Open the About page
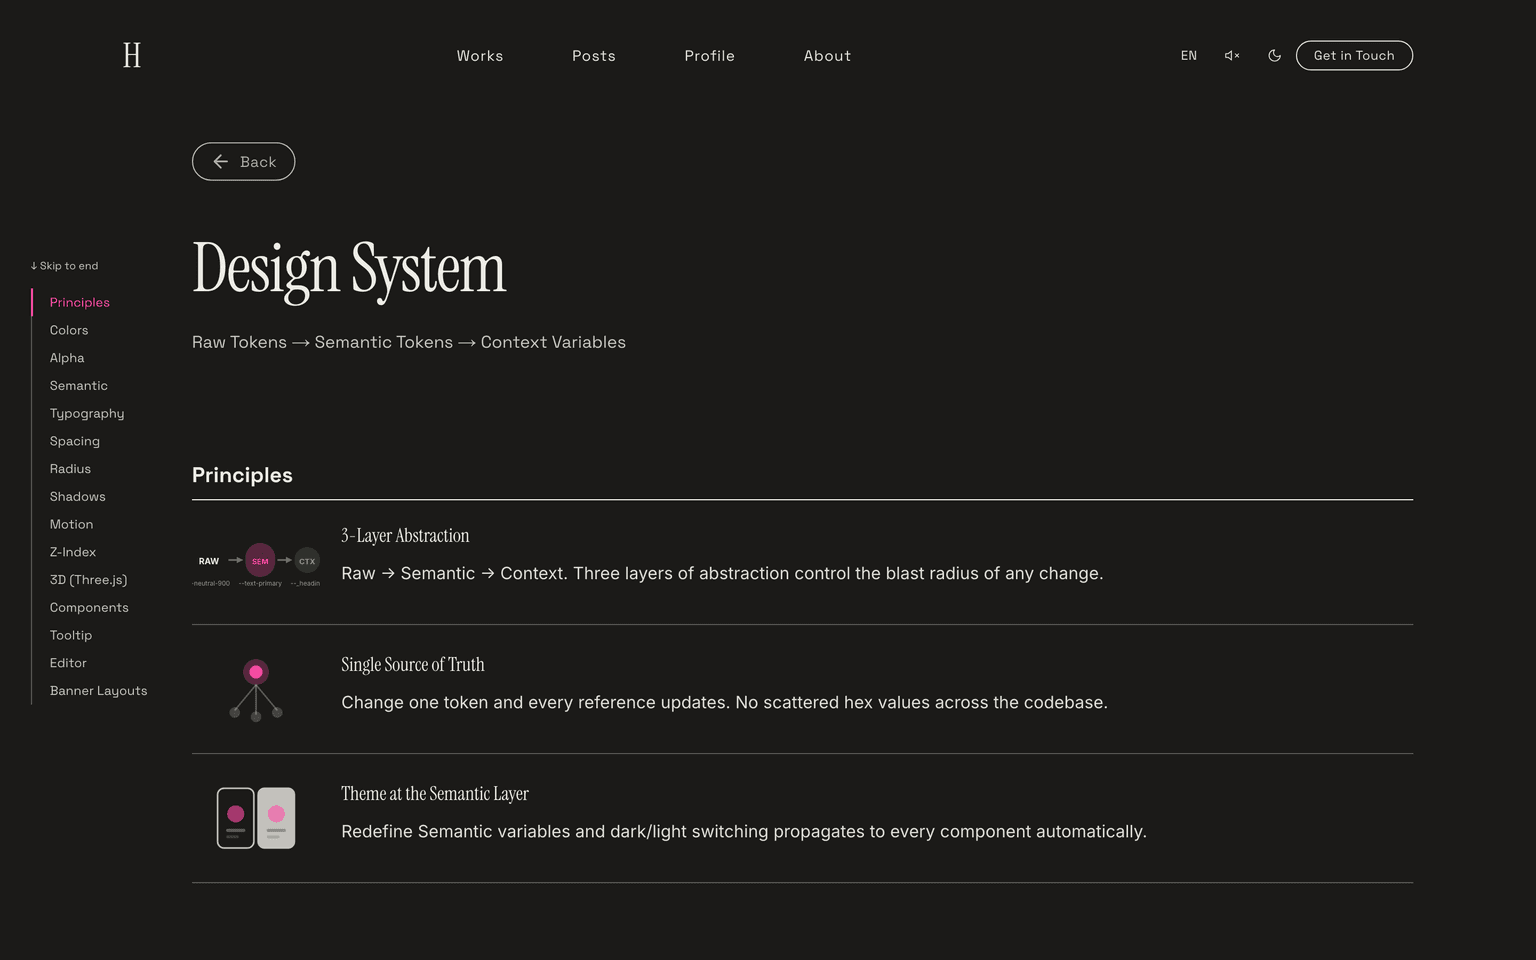The image size is (1536, 960). click(x=828, y=56)
